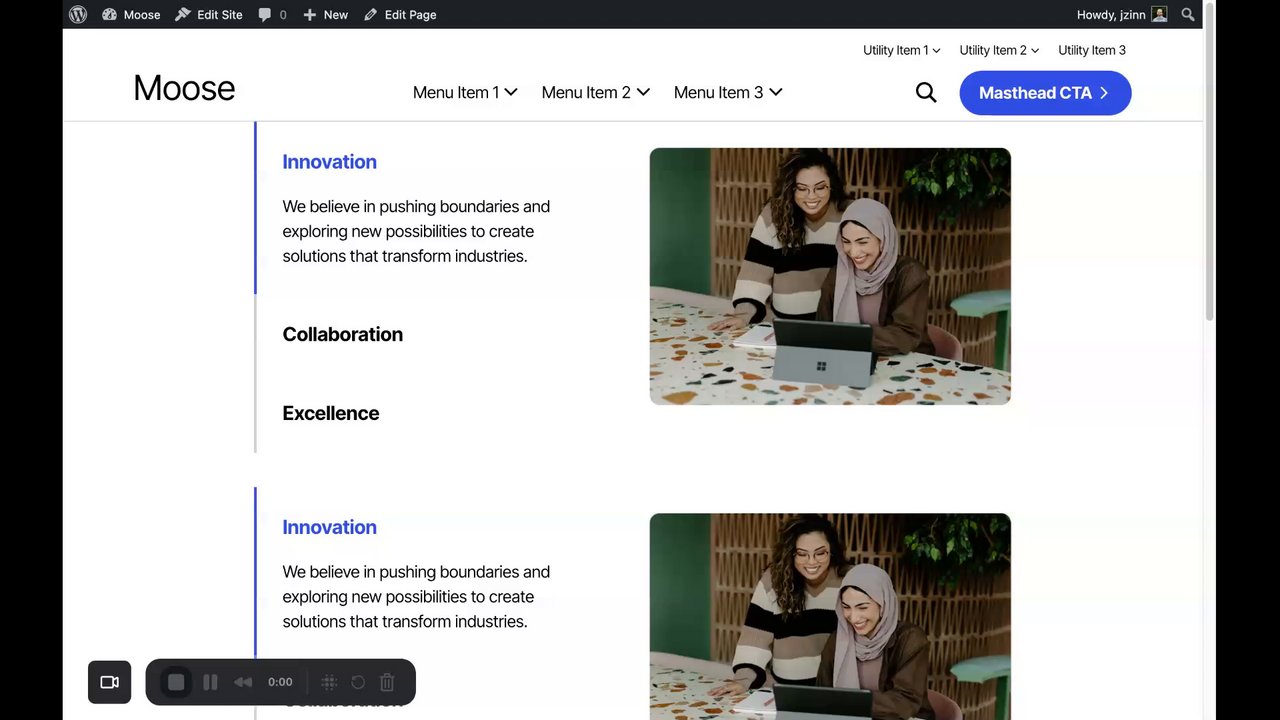
Task: Select the Excellence tab
Action: pos(330,413)
